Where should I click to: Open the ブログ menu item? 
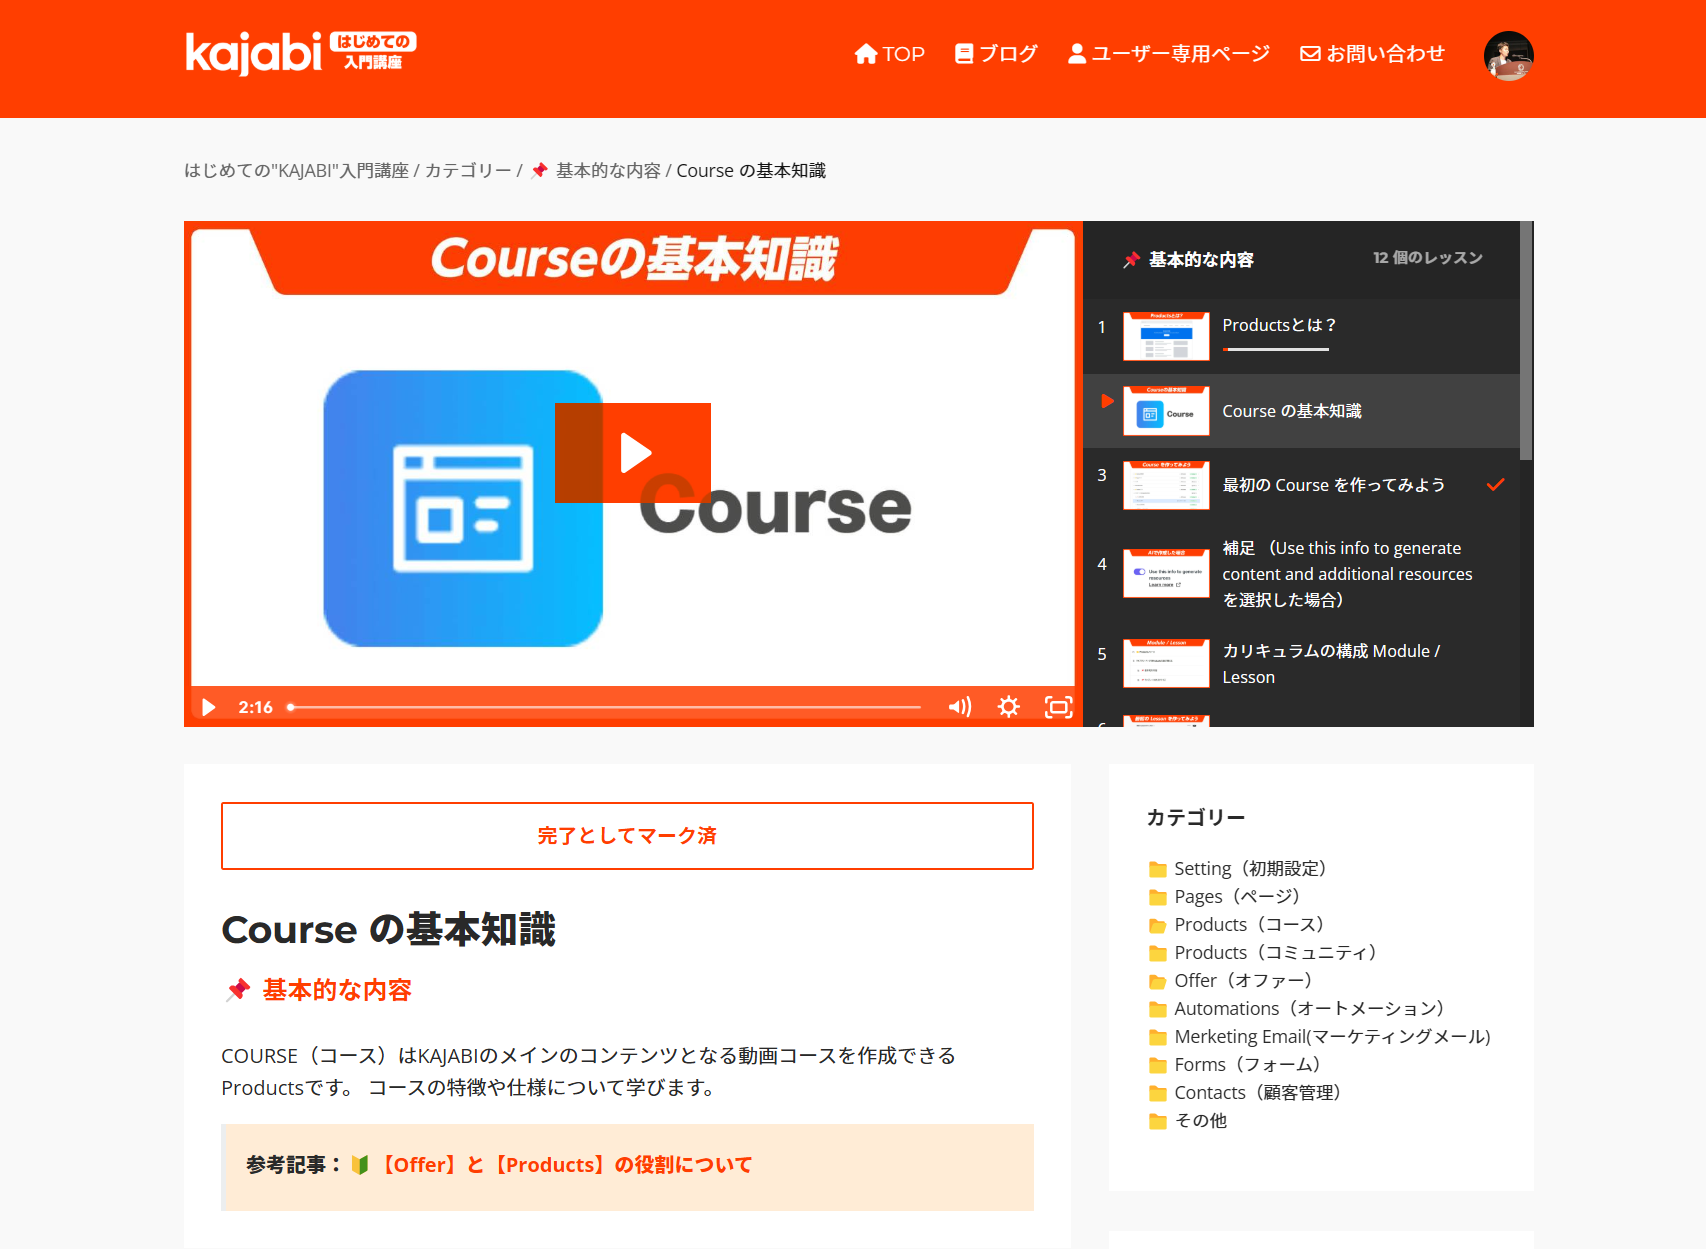(996, 54)
